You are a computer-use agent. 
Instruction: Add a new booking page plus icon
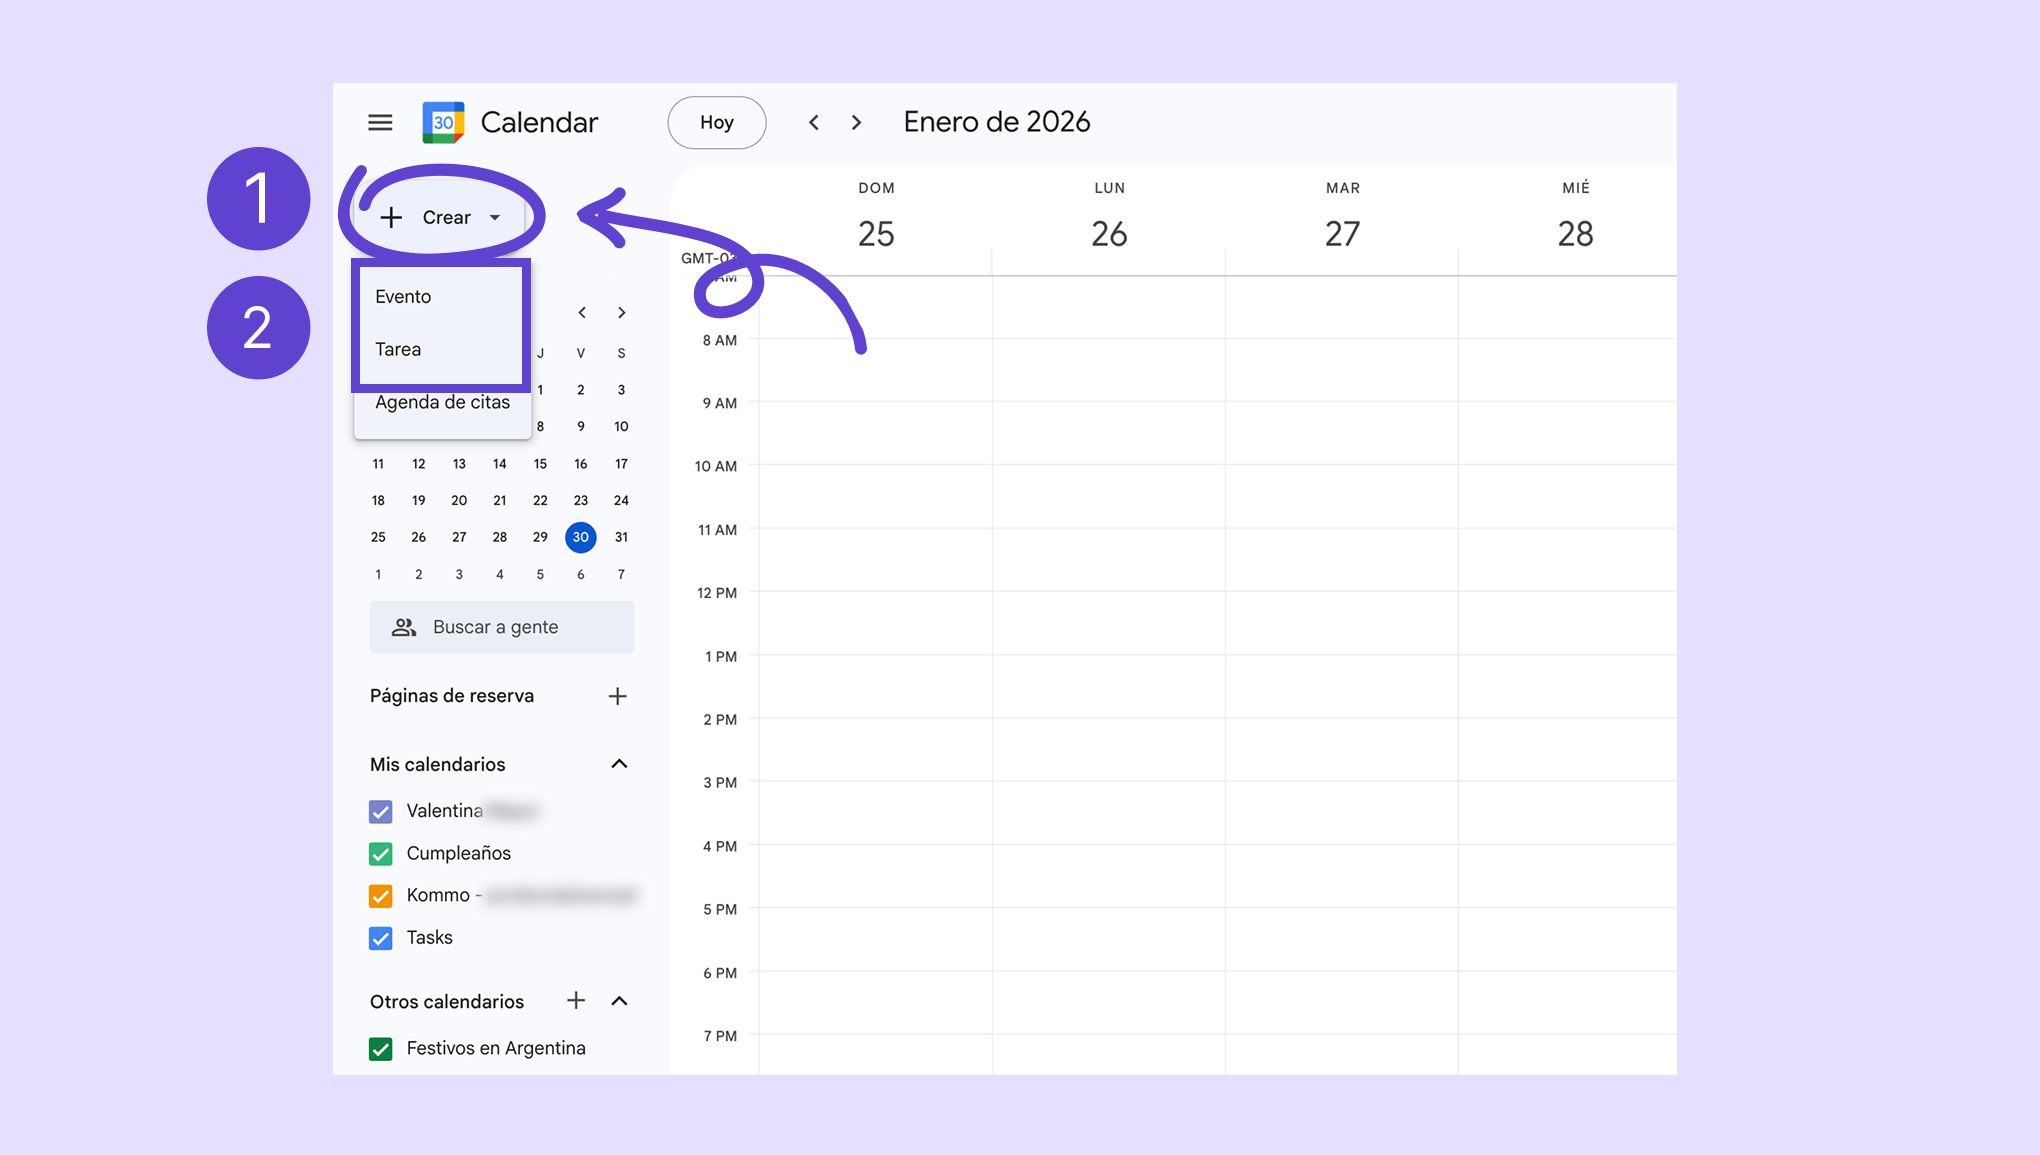coord(617,696)
